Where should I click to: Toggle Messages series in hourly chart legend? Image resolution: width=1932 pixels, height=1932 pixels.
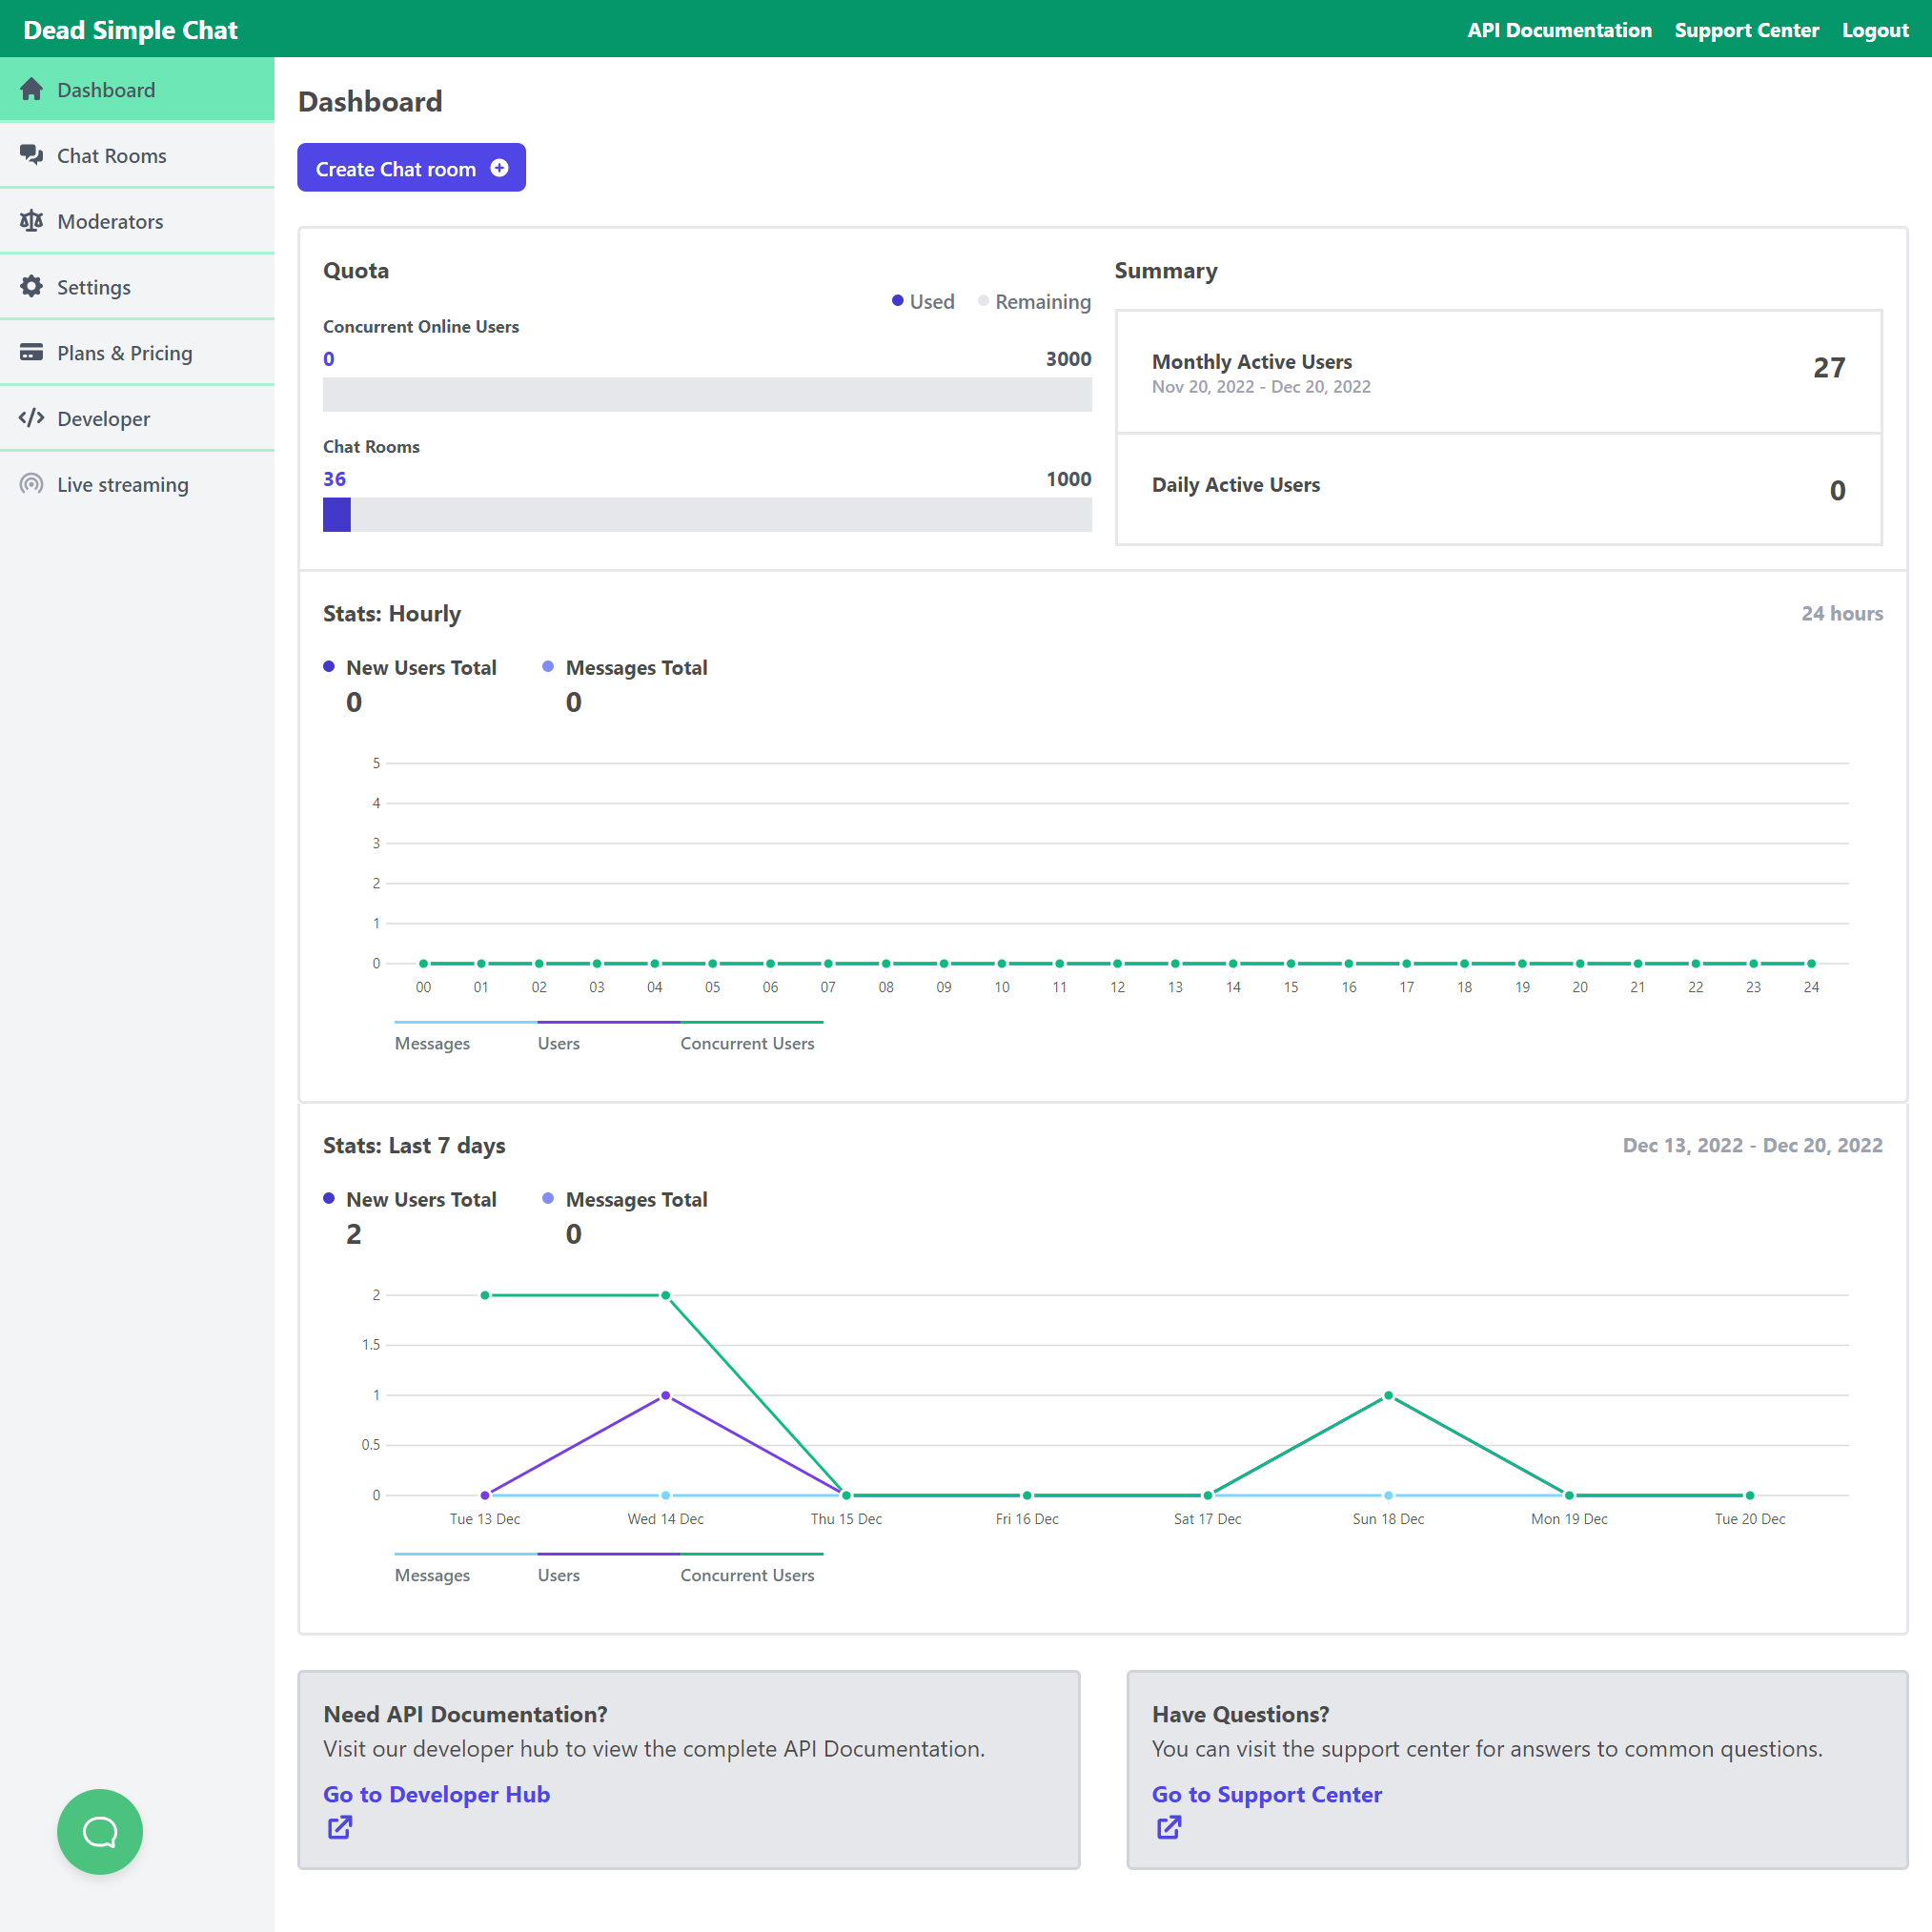tap(432, 1043)
